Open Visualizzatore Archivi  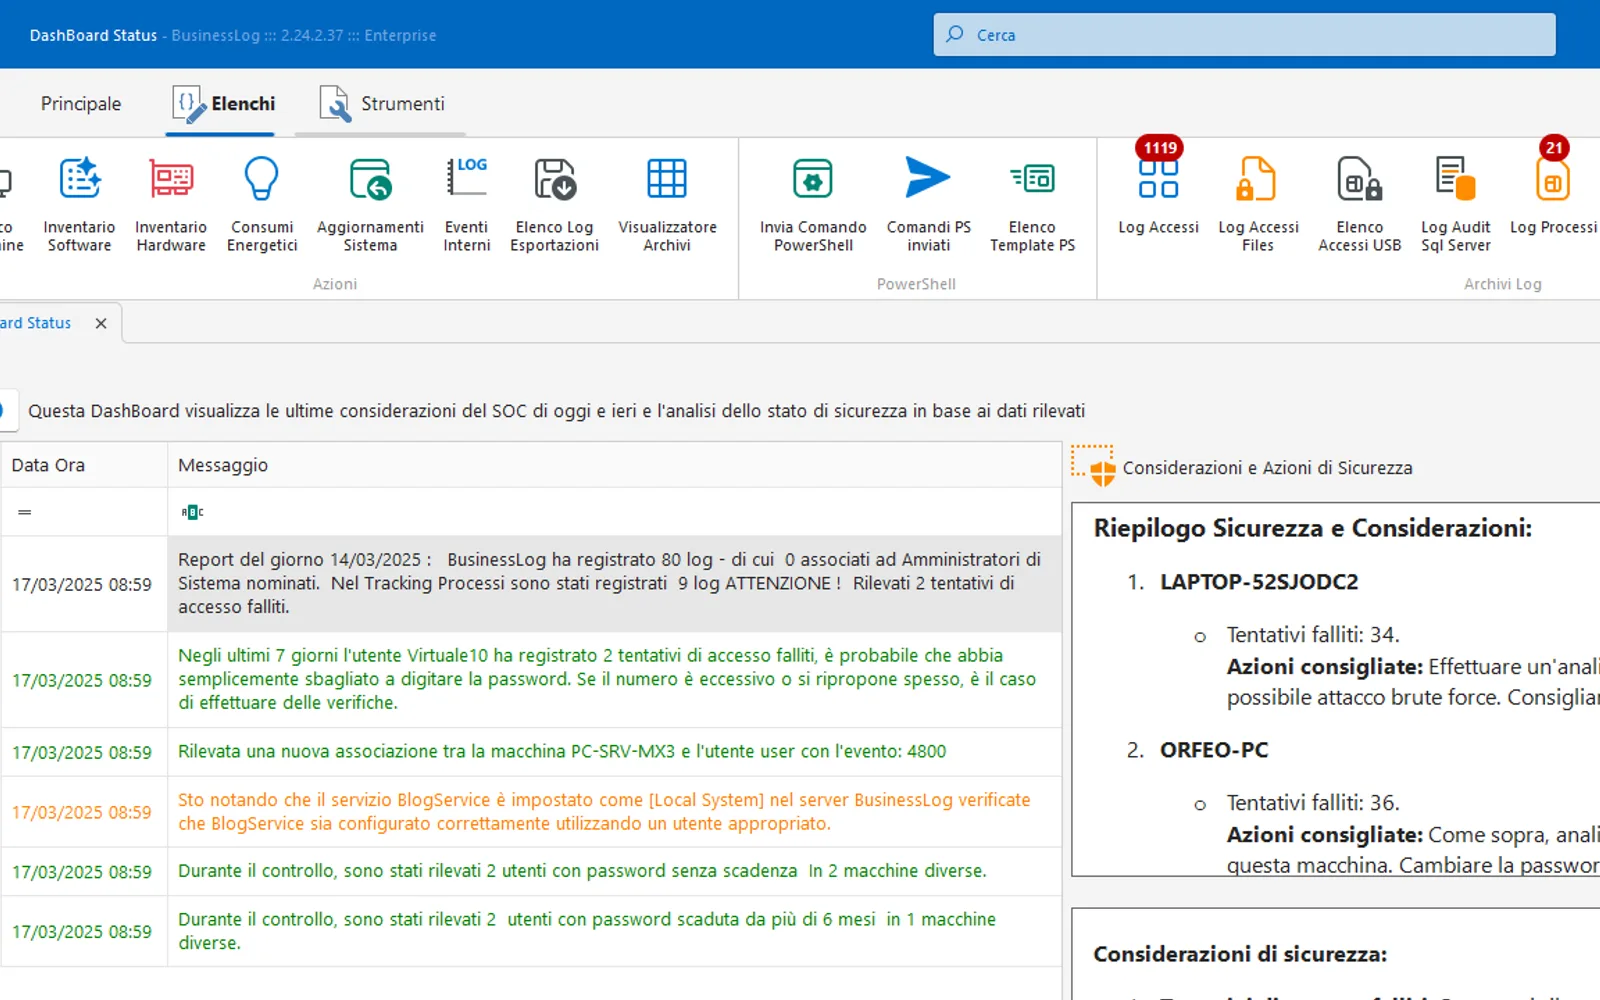click(667, 205)
